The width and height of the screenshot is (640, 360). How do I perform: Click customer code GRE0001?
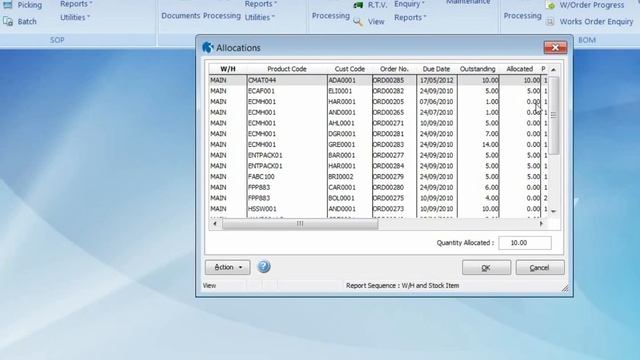(349, 144)
